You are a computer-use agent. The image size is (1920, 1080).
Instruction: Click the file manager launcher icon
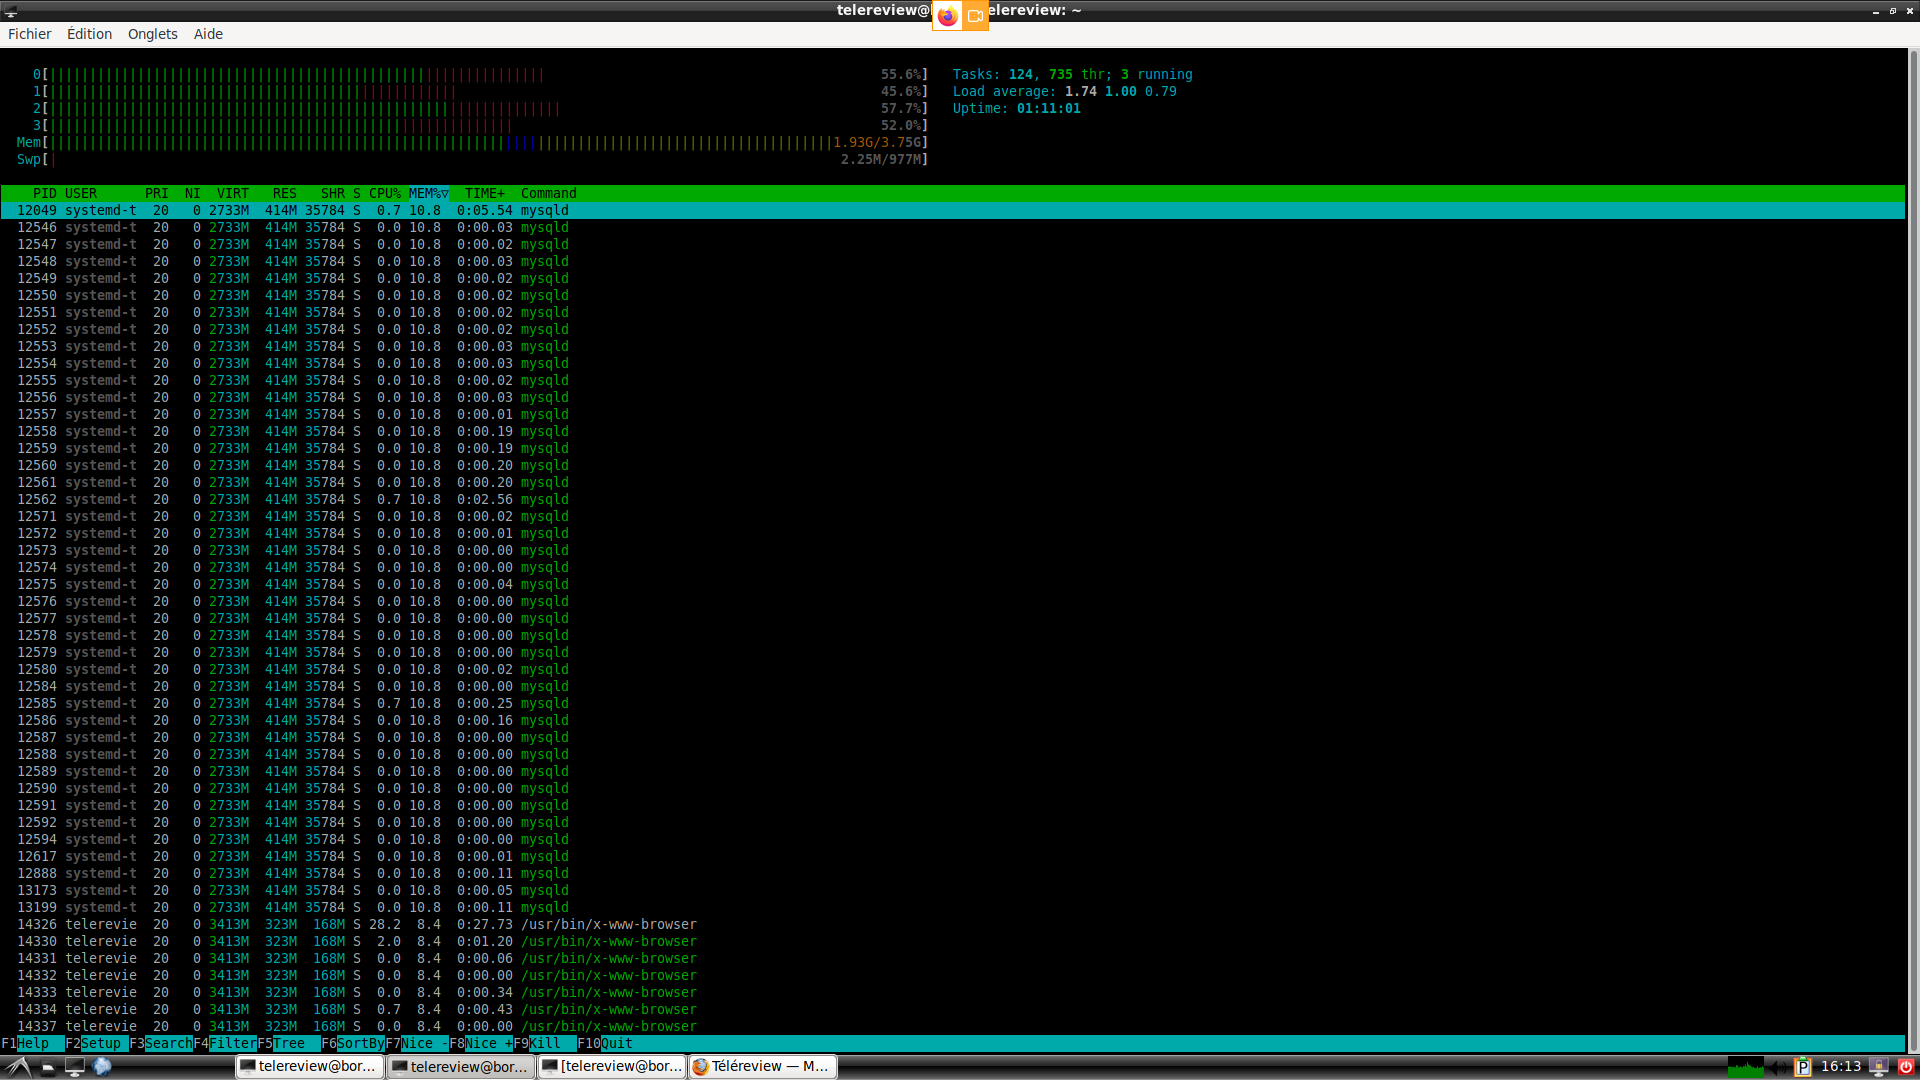[47, 1067]
